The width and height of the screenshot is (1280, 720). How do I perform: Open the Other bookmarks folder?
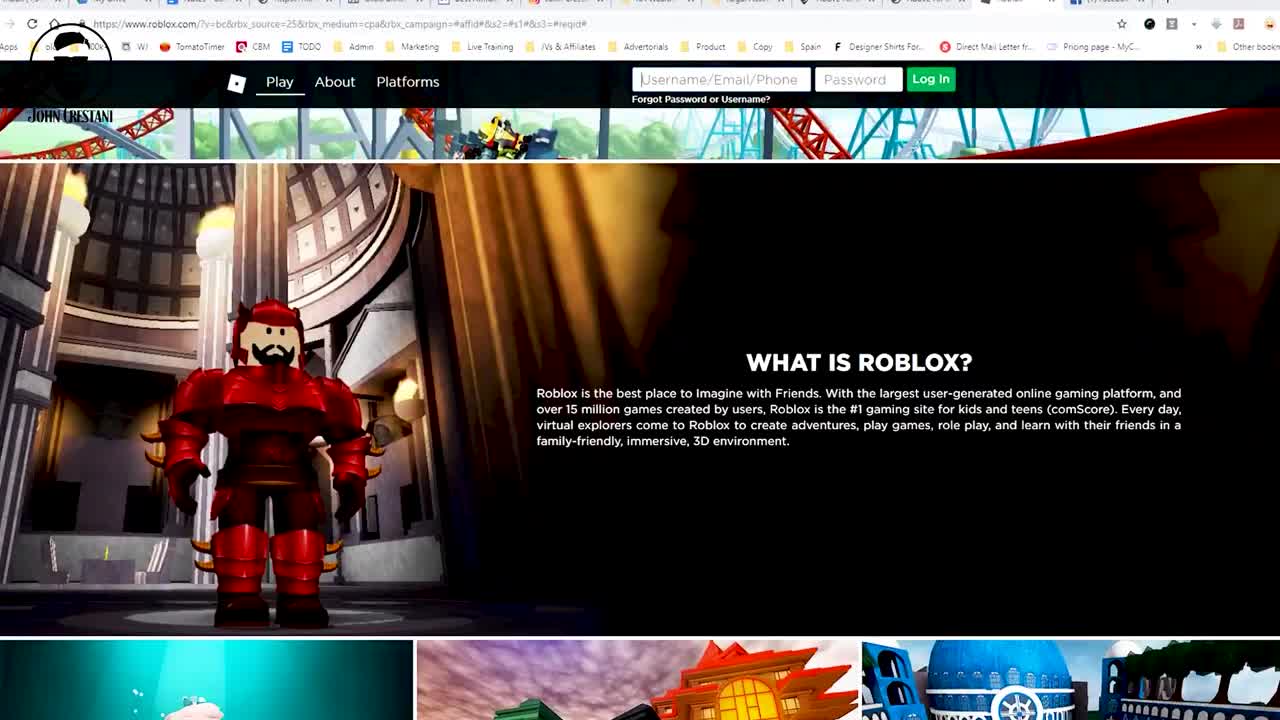1249,47
